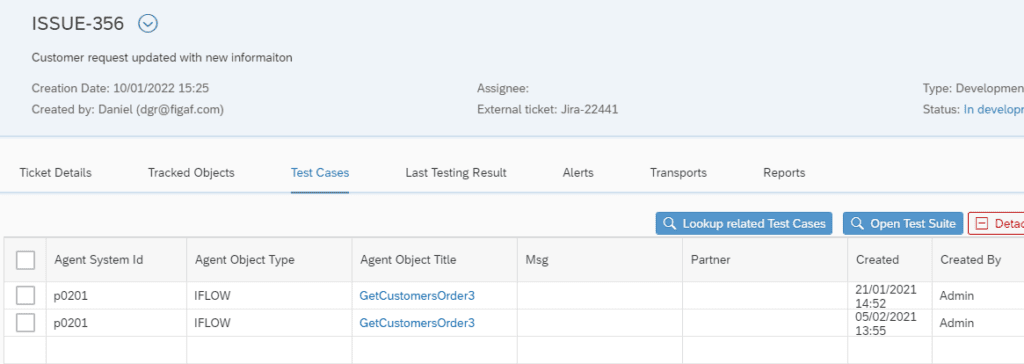1024x364 pixels.
Task: Click the In development status link
Action: point(994,110)
